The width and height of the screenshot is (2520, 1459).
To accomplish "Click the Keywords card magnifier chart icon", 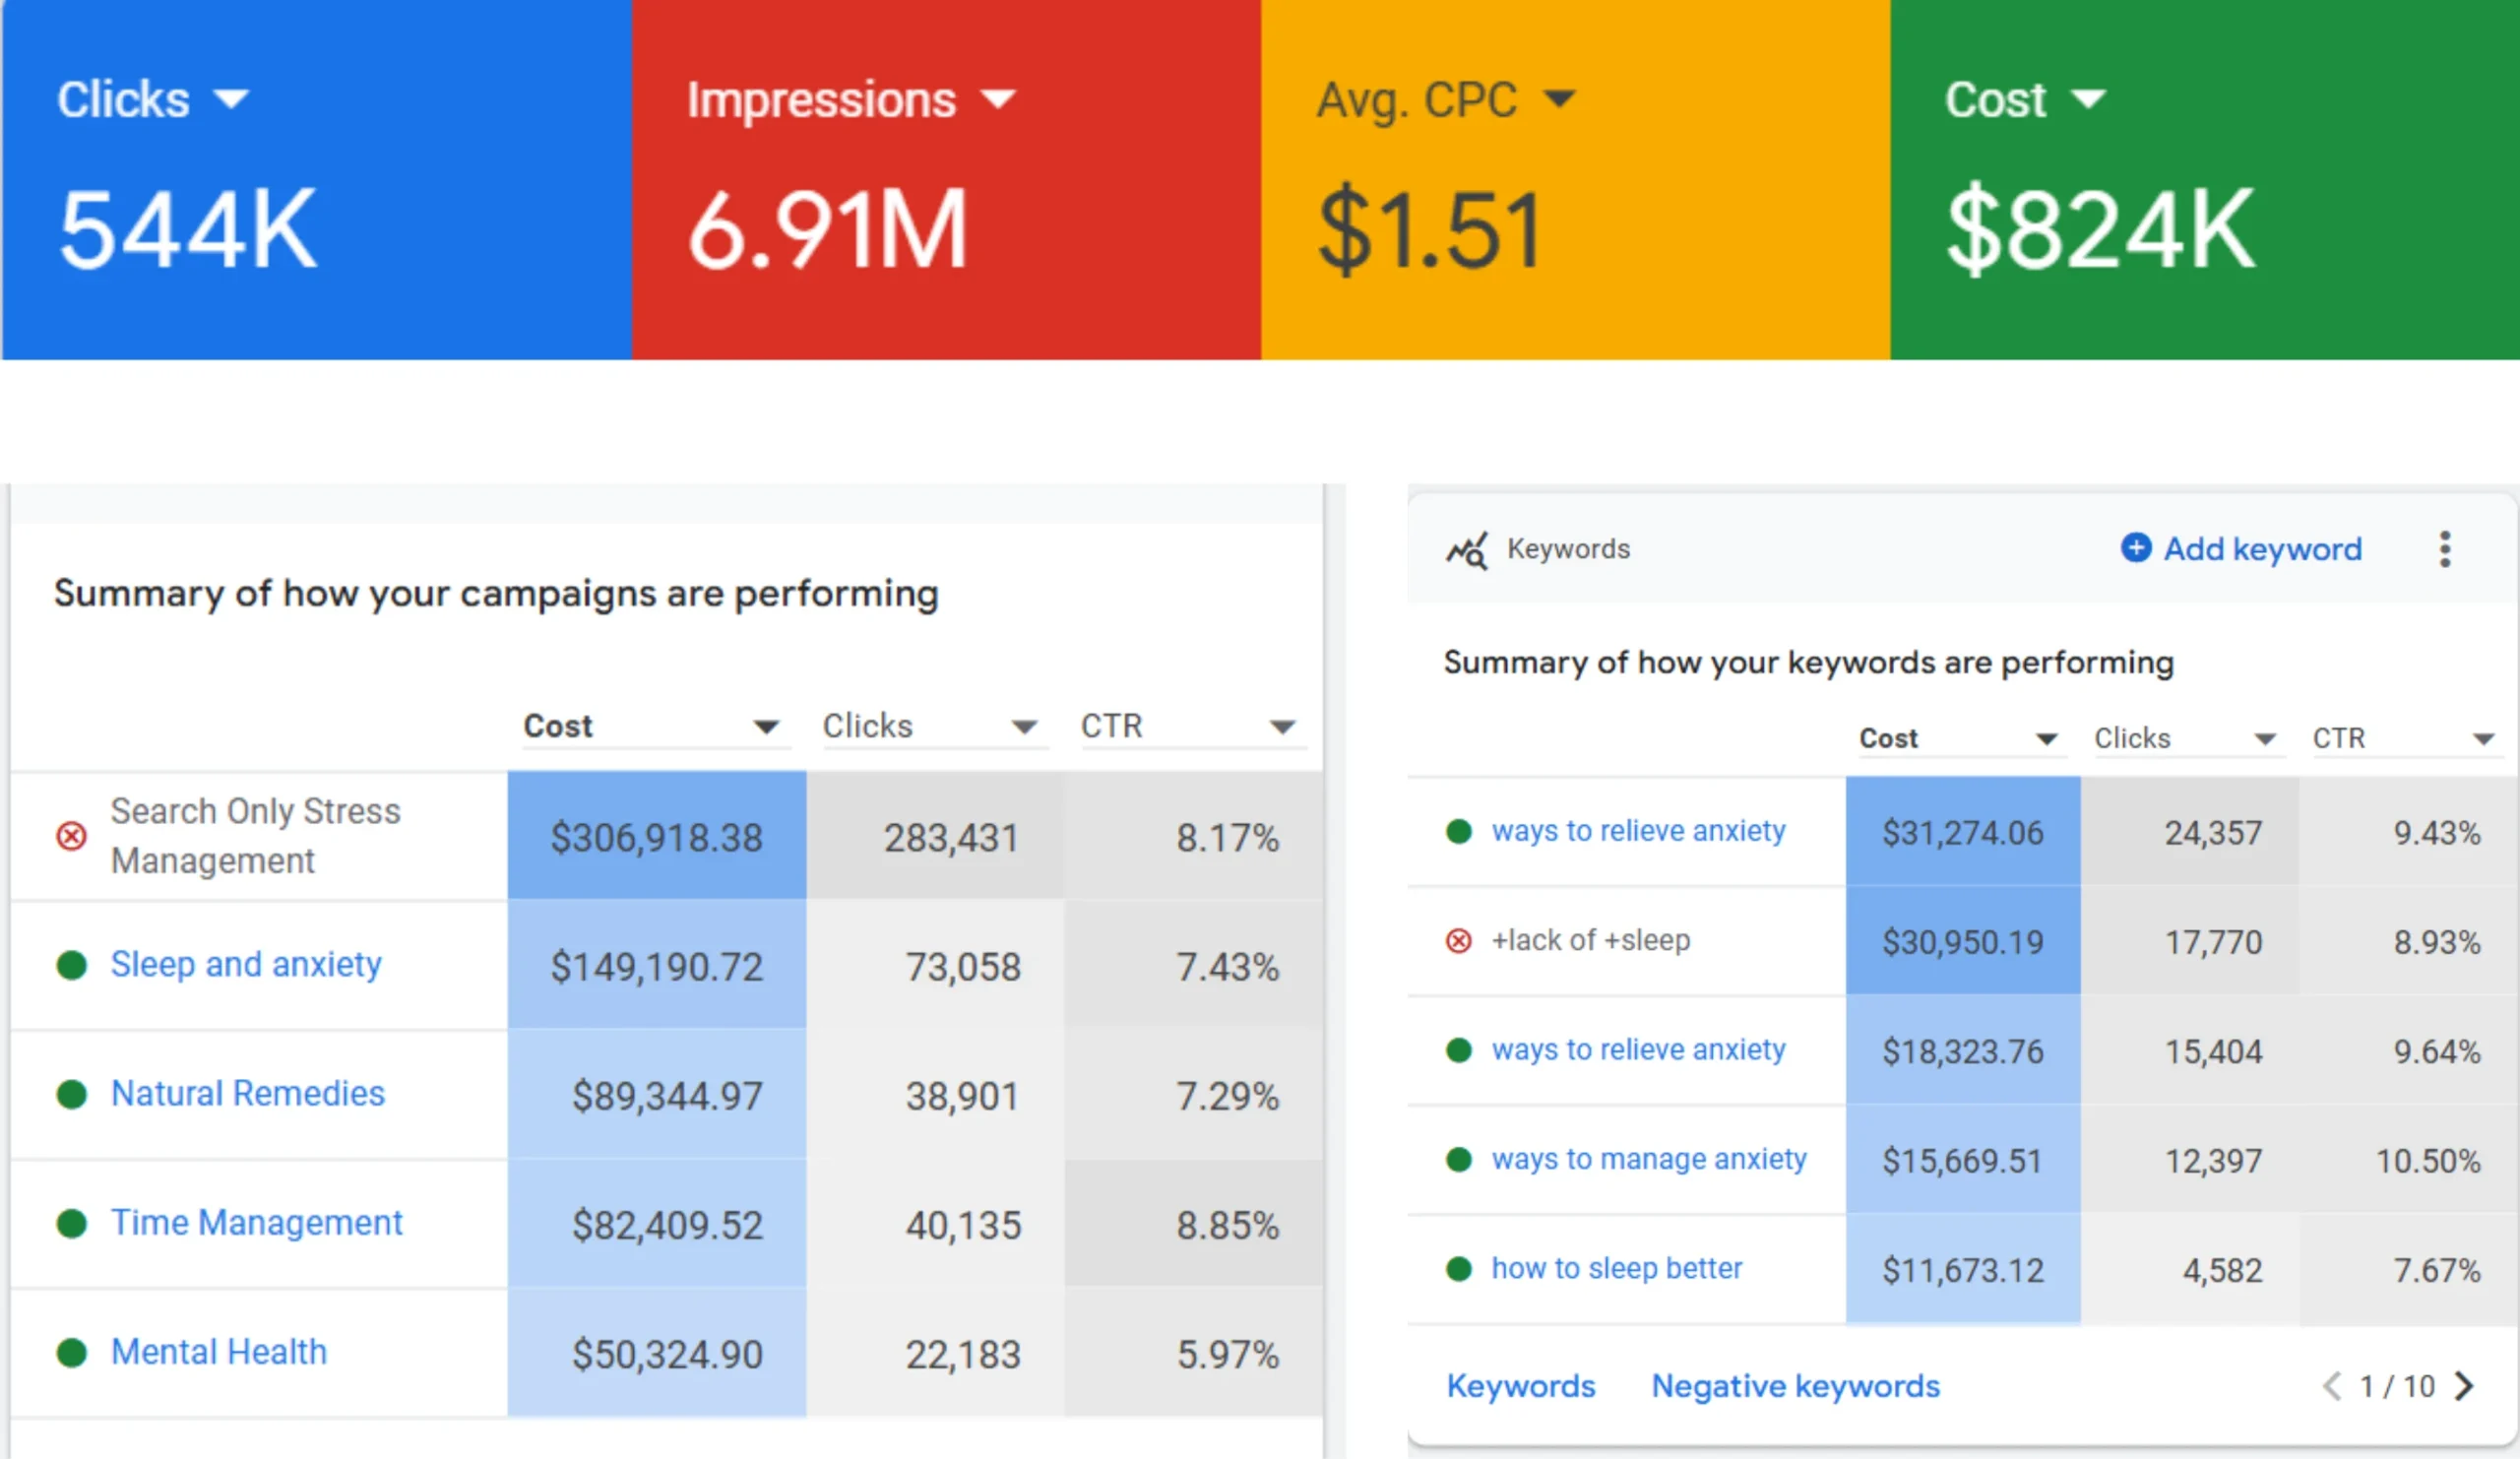I will [1466, 550].
